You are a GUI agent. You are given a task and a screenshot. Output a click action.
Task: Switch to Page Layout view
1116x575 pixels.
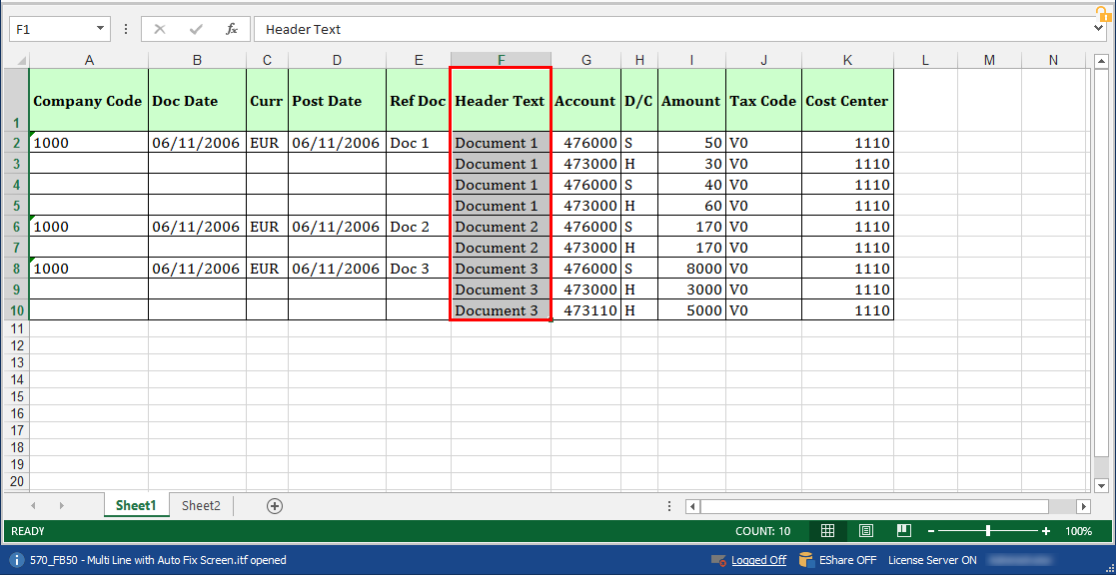[x=866, y=531]
